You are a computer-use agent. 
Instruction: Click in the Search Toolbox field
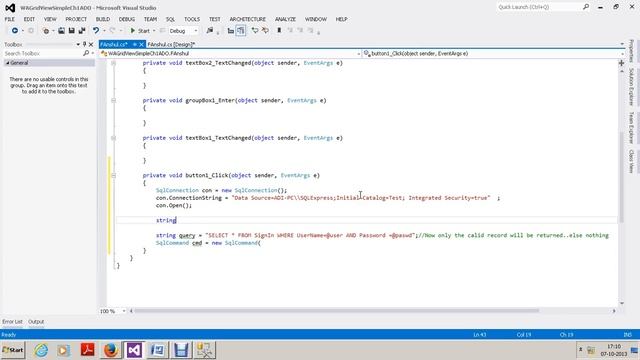[43, 53]
